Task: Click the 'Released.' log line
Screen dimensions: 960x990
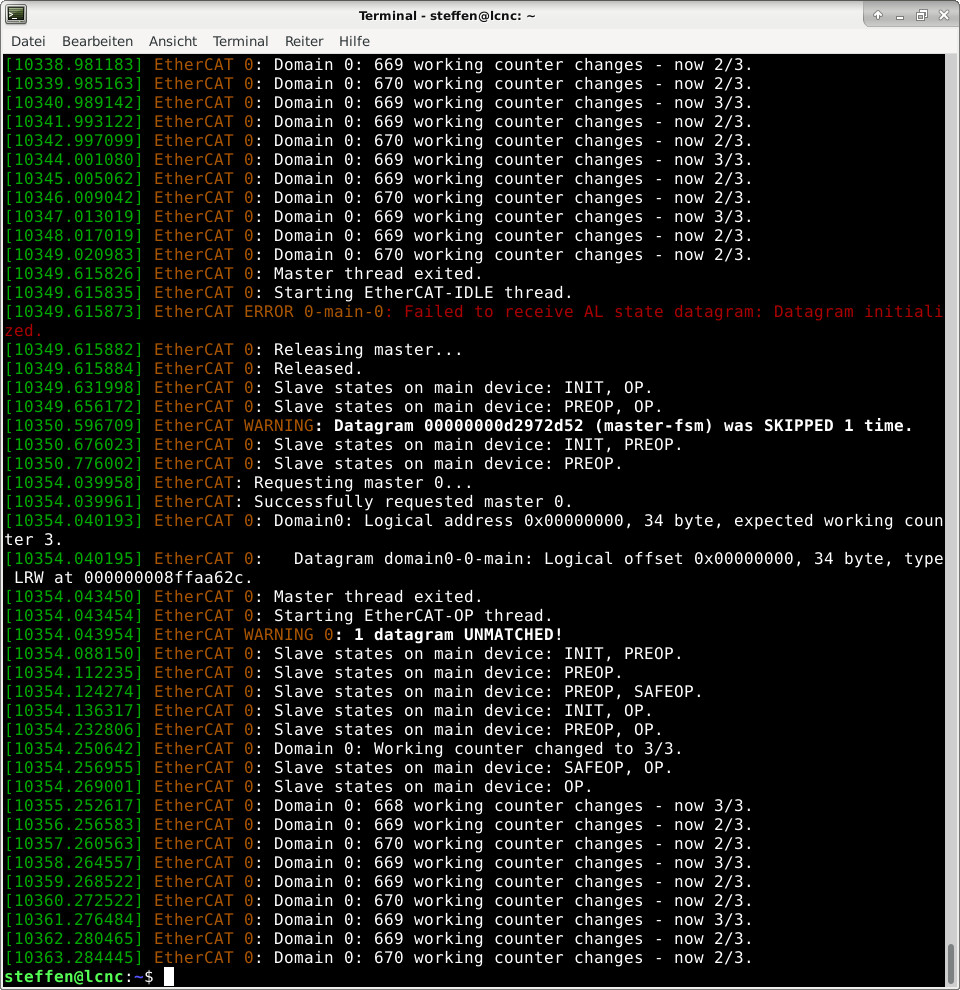Action: [184, 369]
